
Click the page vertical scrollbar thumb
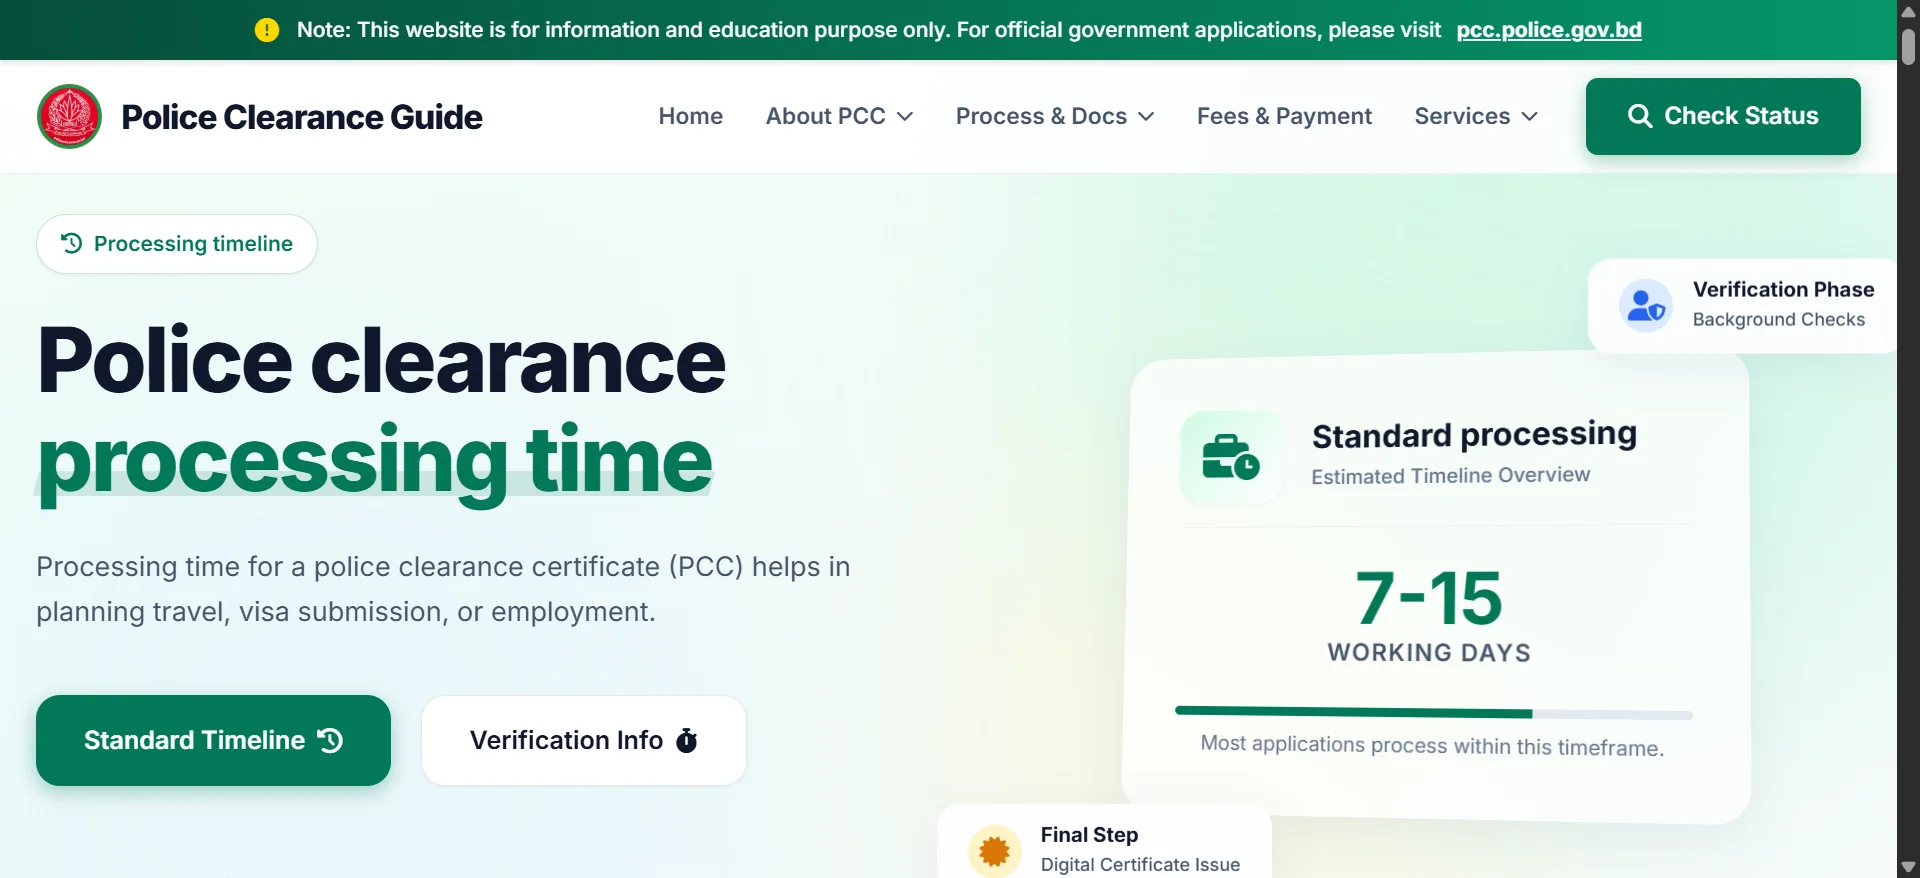click(1908, 47)
